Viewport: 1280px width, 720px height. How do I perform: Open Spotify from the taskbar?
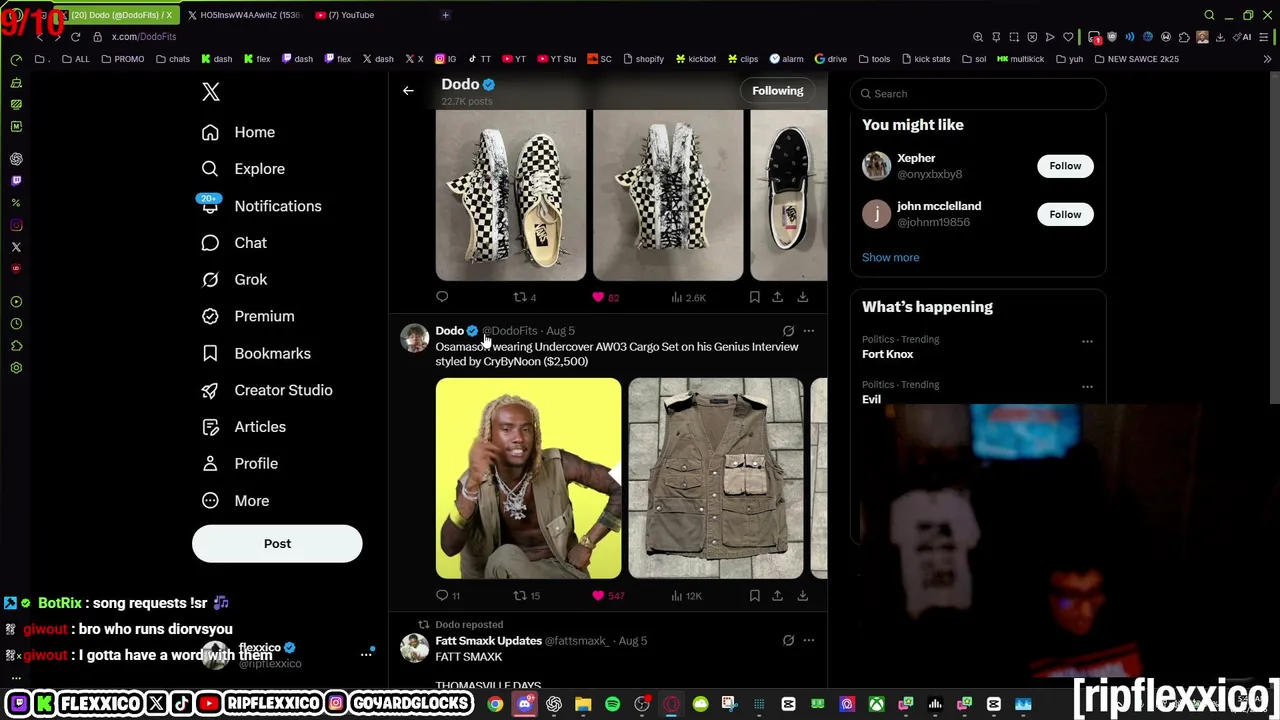click(612, 704)
